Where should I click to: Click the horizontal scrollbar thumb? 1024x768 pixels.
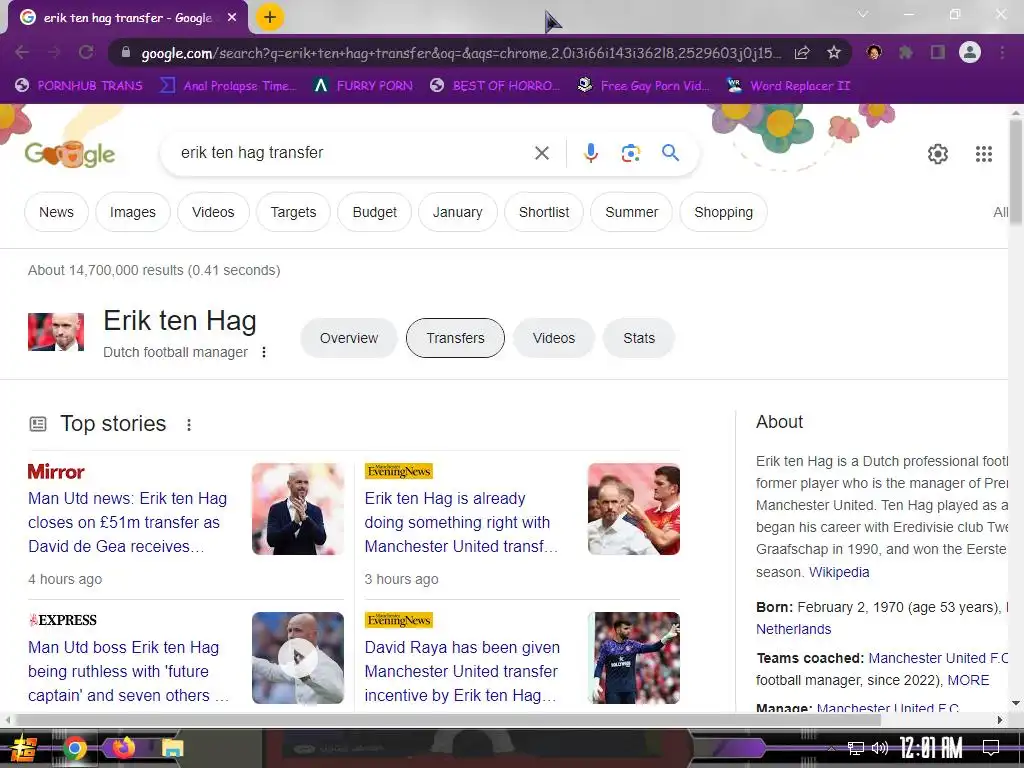(x=447, y=720)
